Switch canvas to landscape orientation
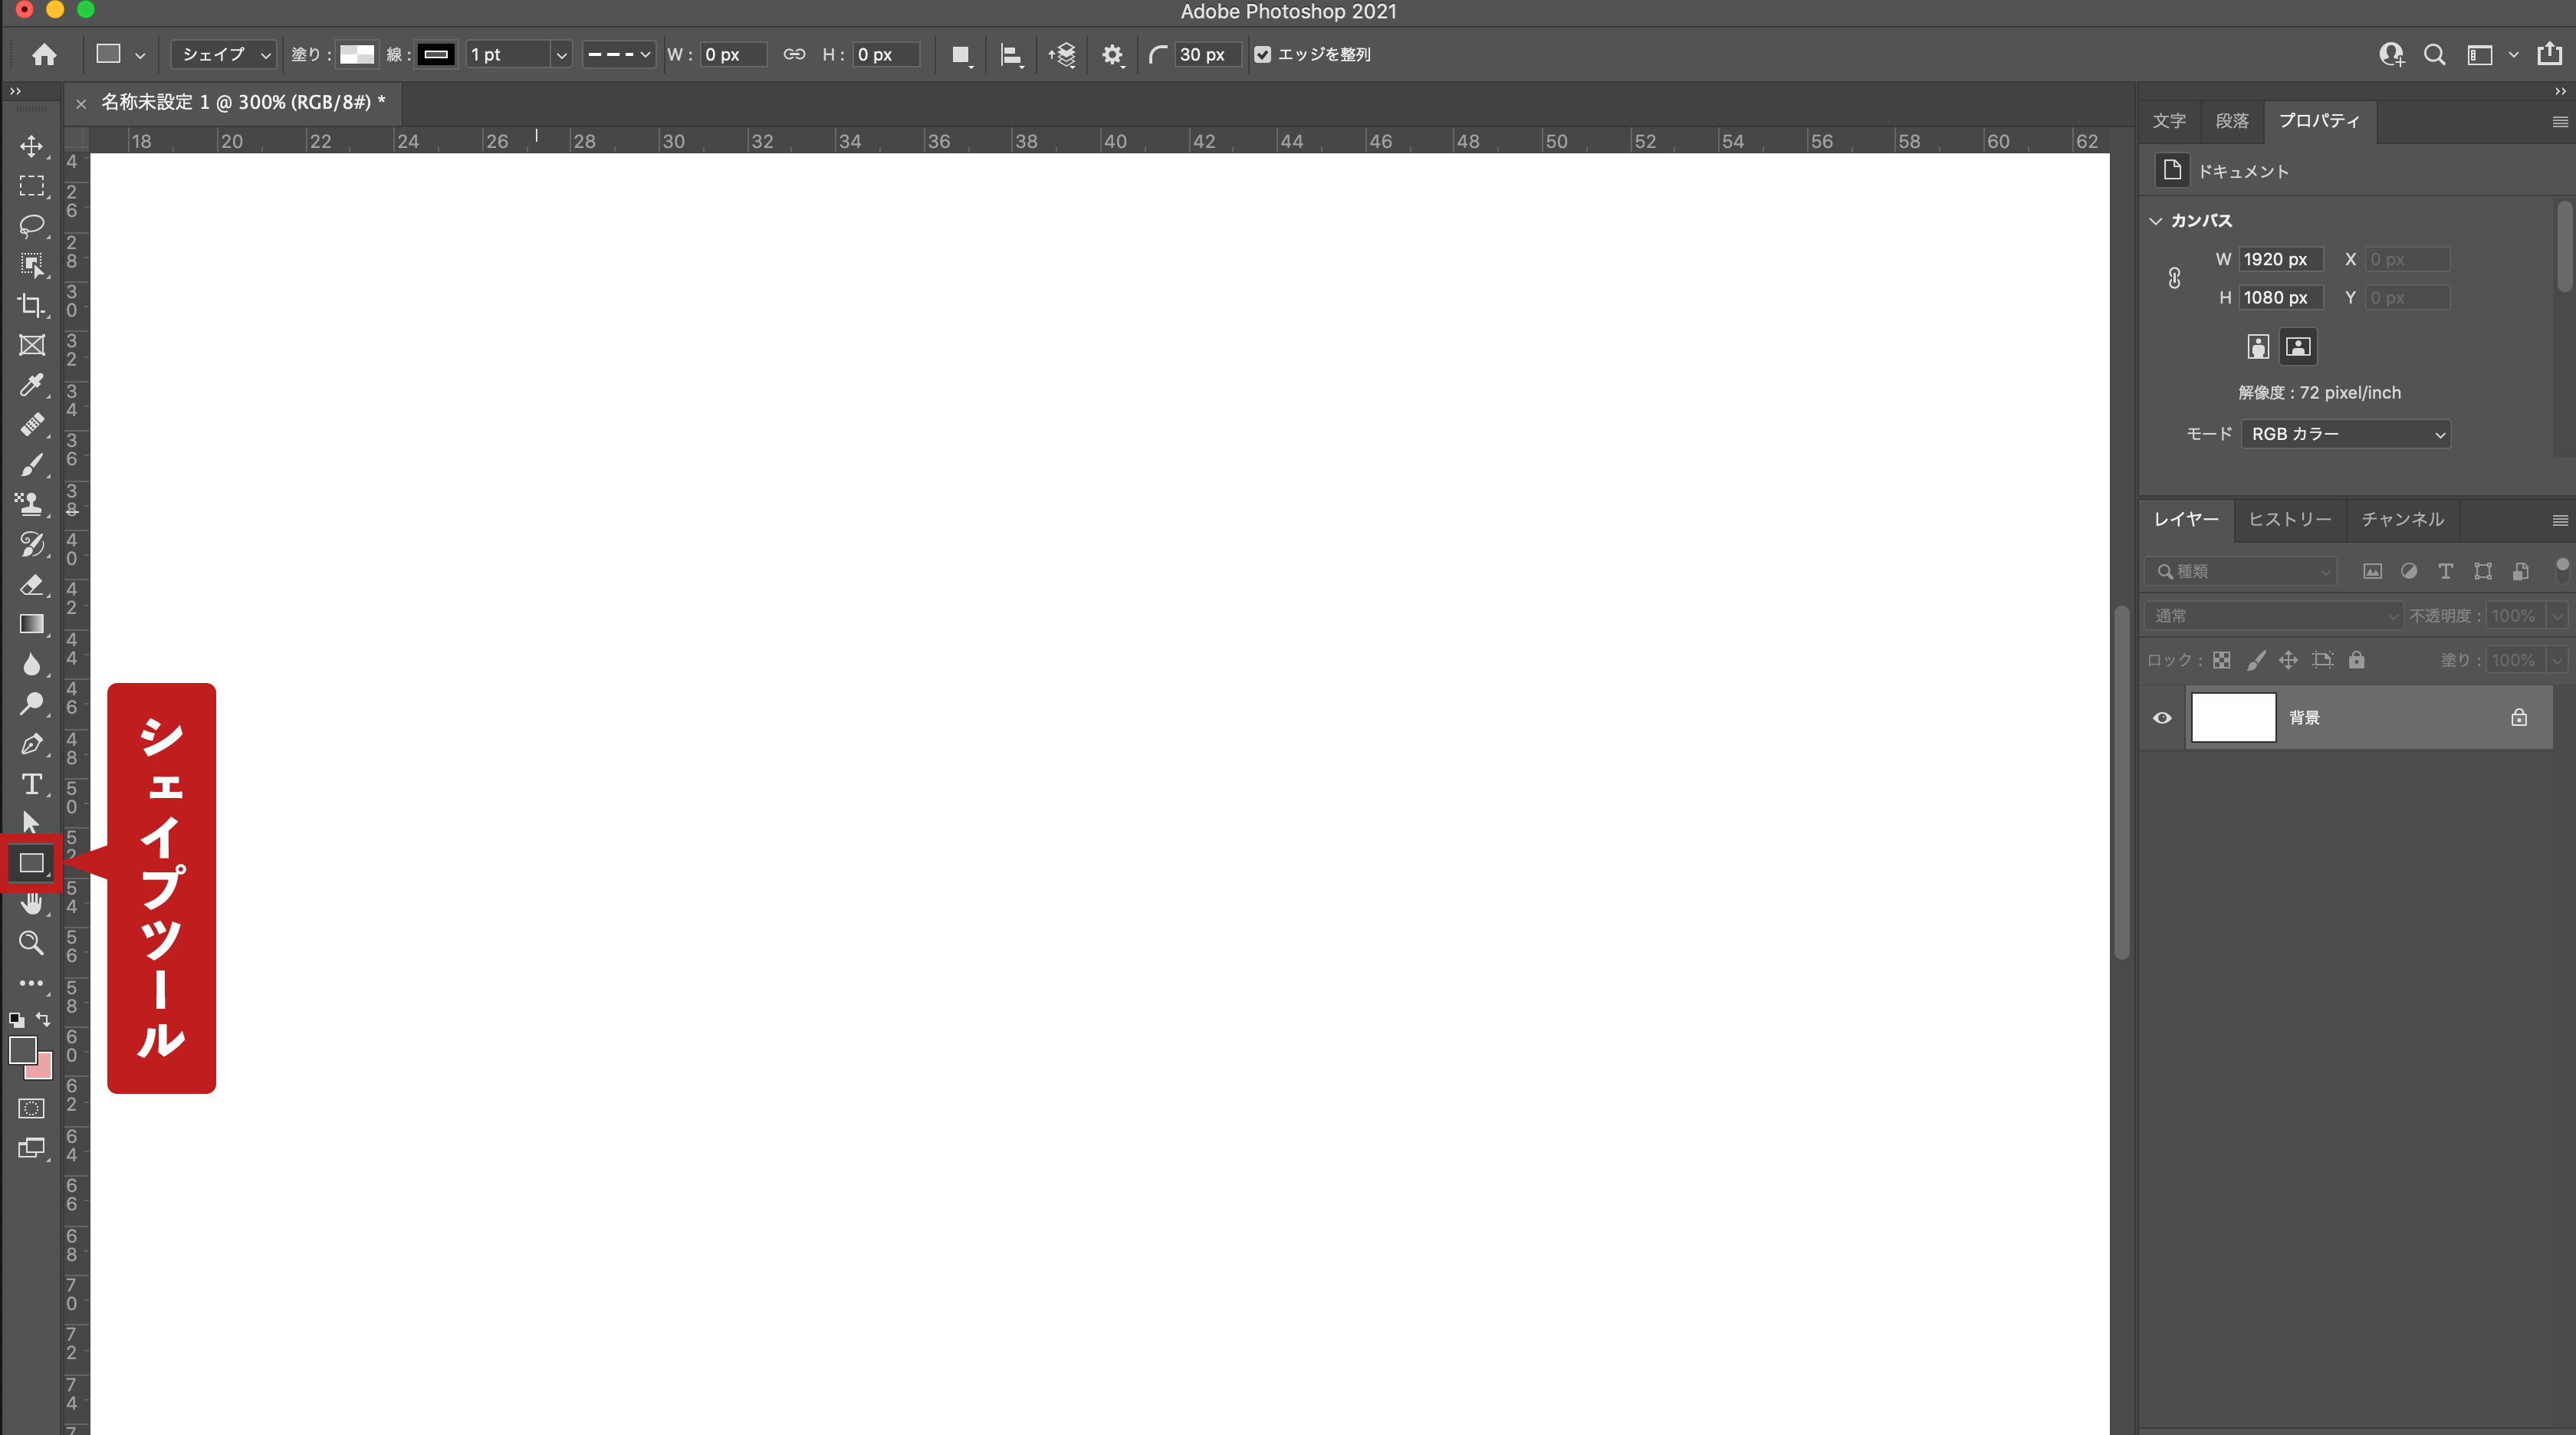Viewport: 2576px width, 1435px height. [2298, 346]
